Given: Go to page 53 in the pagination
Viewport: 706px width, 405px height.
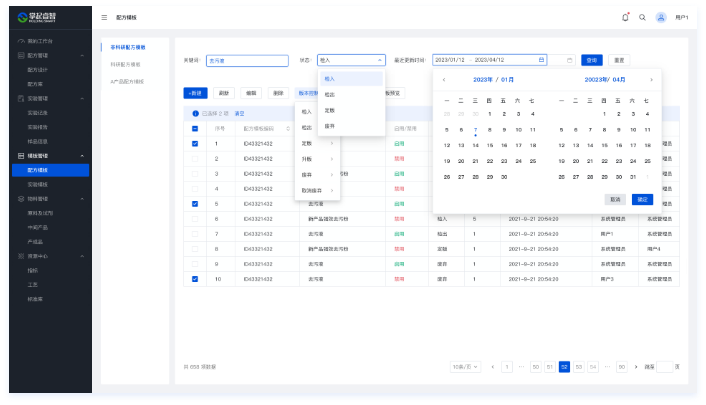Looking at the screenshot, I should point(579,367).
